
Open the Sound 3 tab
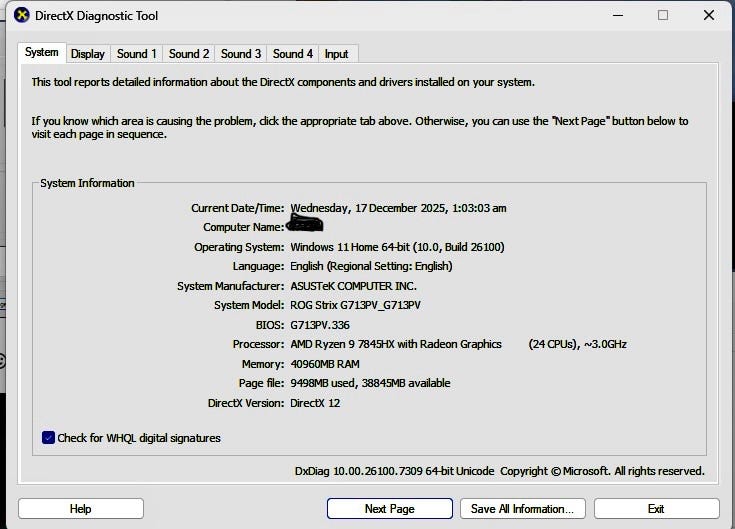(x=241, y=54)
